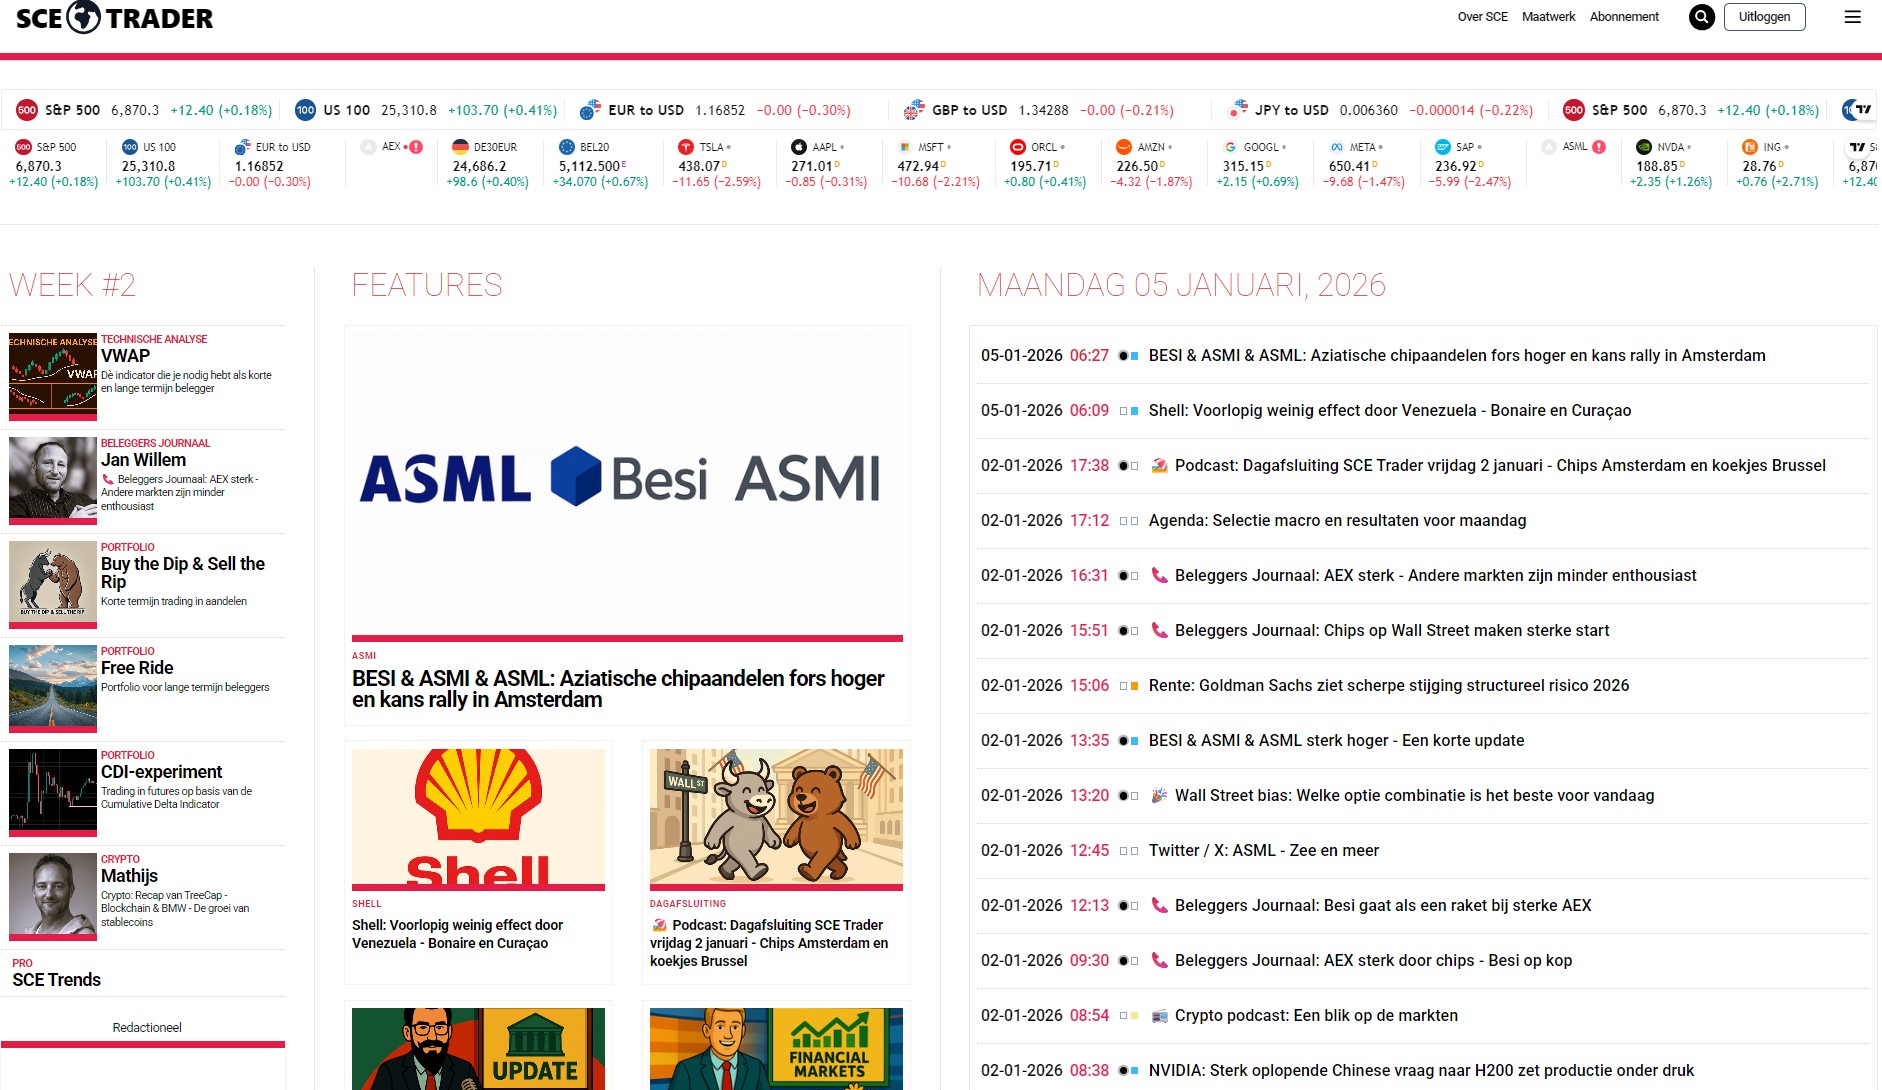This screenshot has height=1090, width=1882.
Task: Open the PRO SCE Trends sidebar entry
Action: point(57,973)
